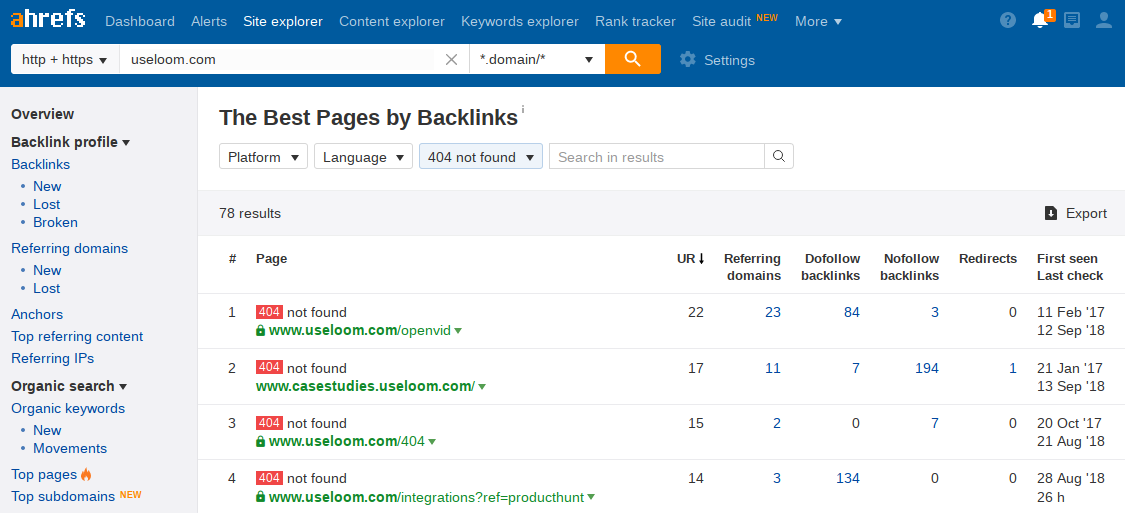Image resolution: width=1125 pixels, height=513 pixels.
Task: Click the 78 results text
Action: pos(250,213)
